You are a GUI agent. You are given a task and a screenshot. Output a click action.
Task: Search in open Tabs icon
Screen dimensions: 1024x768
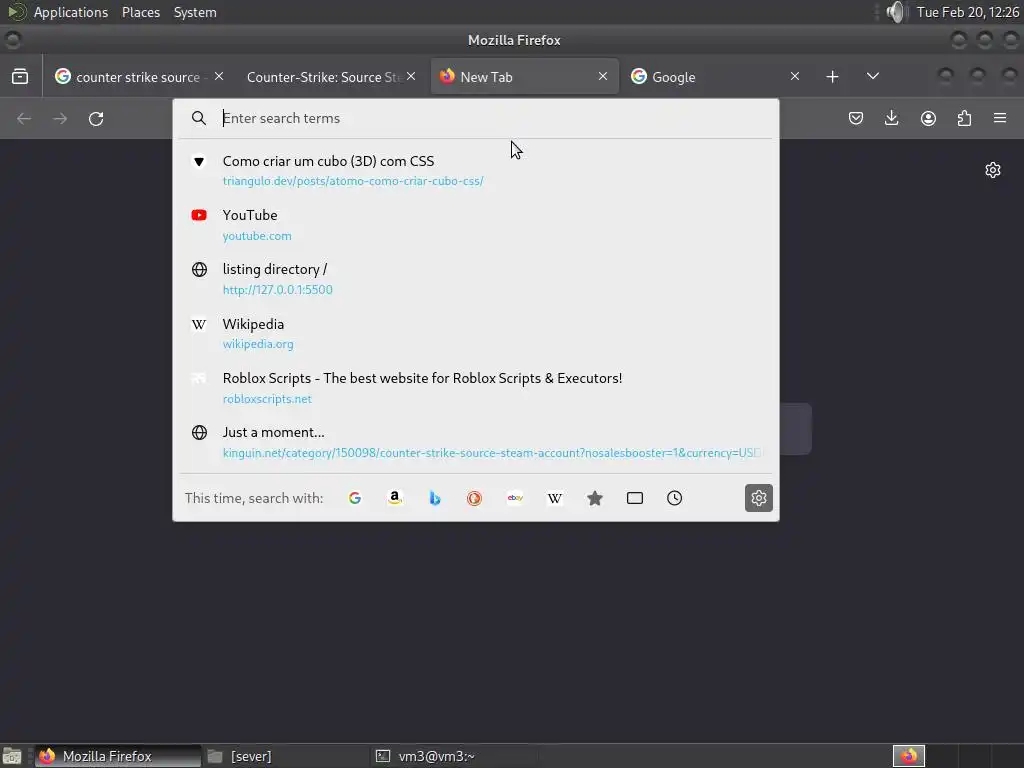(635, 498)
